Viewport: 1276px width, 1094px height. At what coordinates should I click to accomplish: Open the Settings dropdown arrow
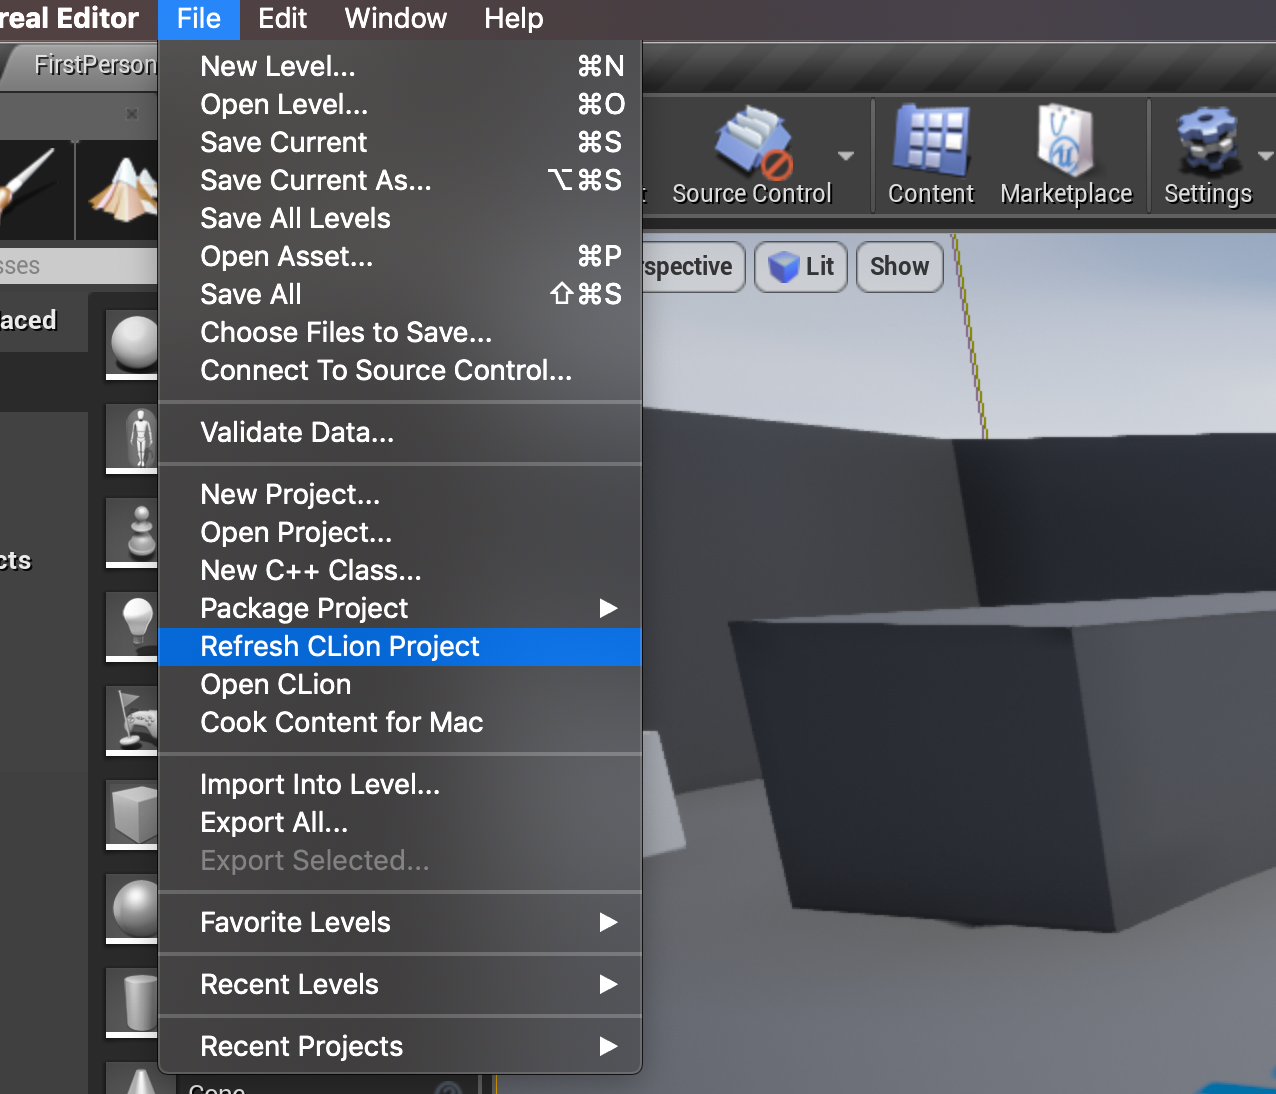(1265, 156)
